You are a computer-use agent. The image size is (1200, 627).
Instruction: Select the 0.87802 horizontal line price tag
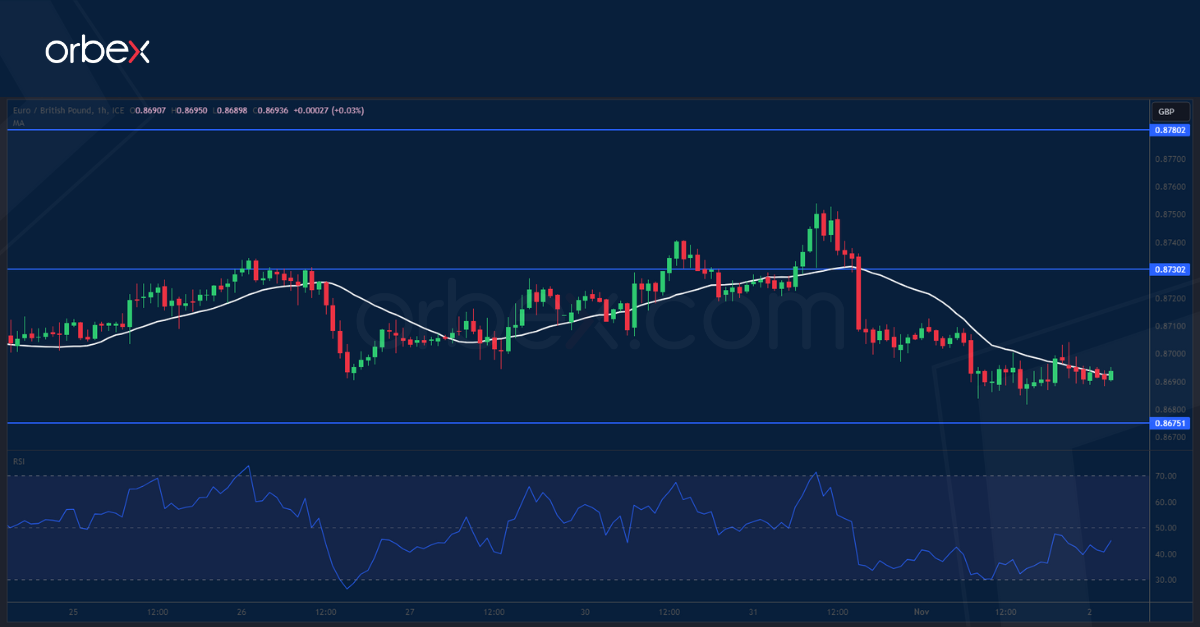1170,130
